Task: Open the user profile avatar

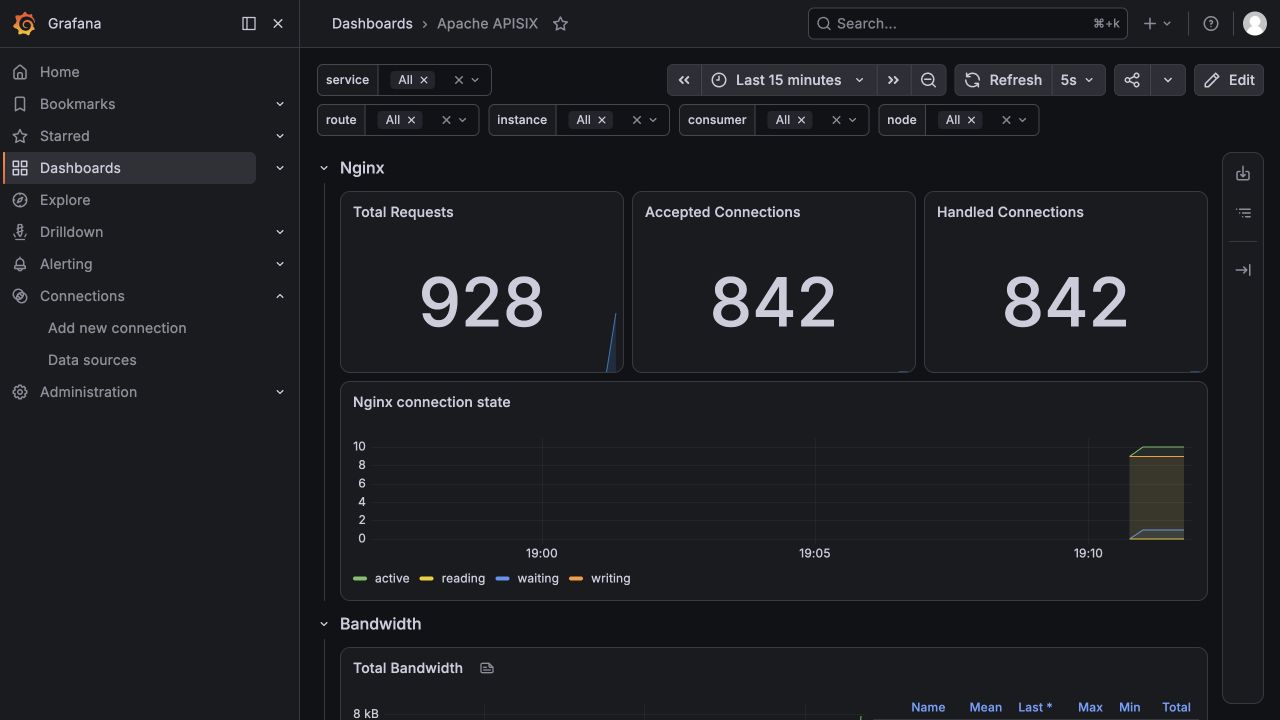Action: coord(1254,24)
